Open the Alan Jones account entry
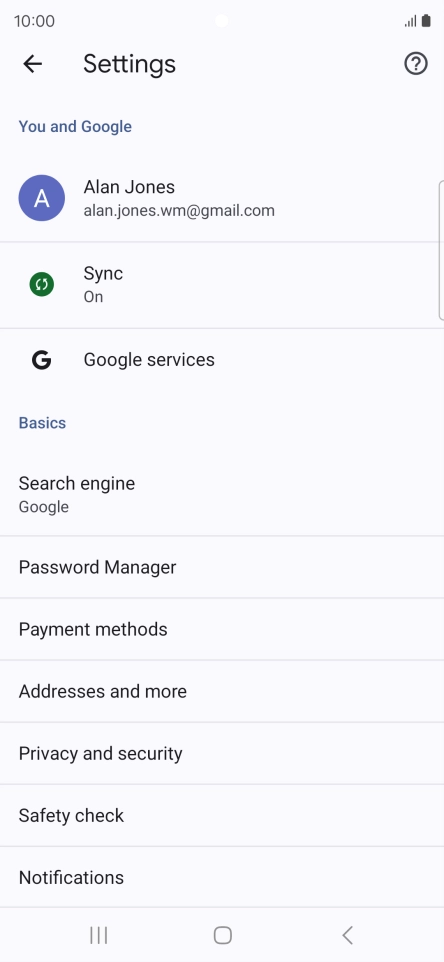The width and height of the screenshot is (444, 962). (x=222, y=198)
